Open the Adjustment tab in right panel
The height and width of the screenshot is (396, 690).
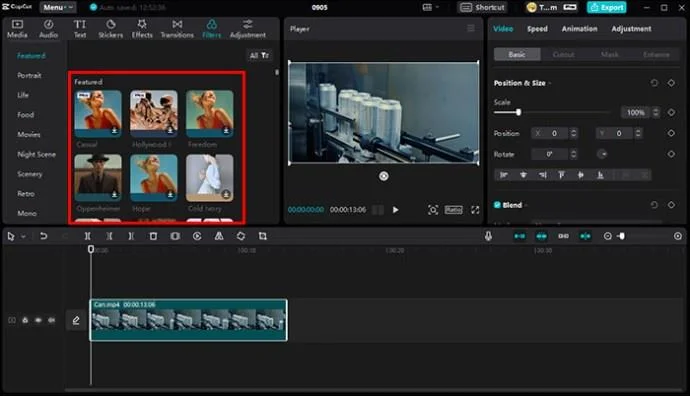[631, 29]
